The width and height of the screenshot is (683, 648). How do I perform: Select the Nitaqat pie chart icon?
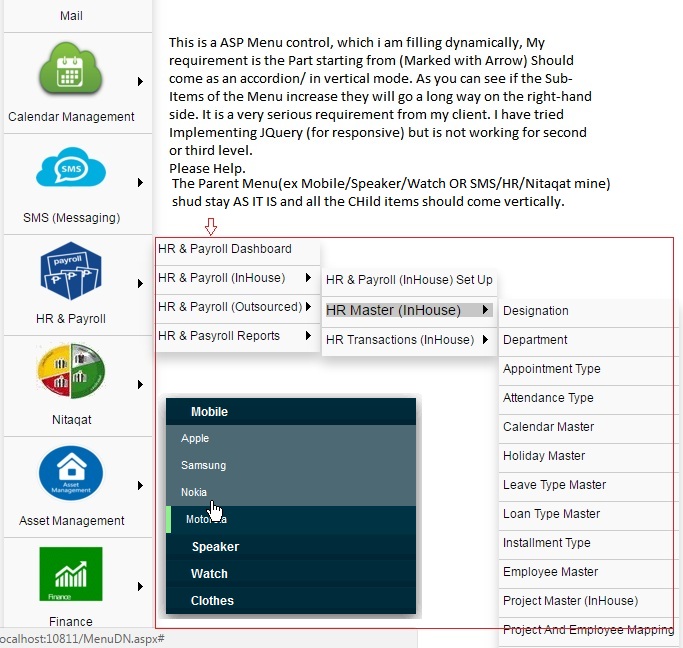pos(71,371)
